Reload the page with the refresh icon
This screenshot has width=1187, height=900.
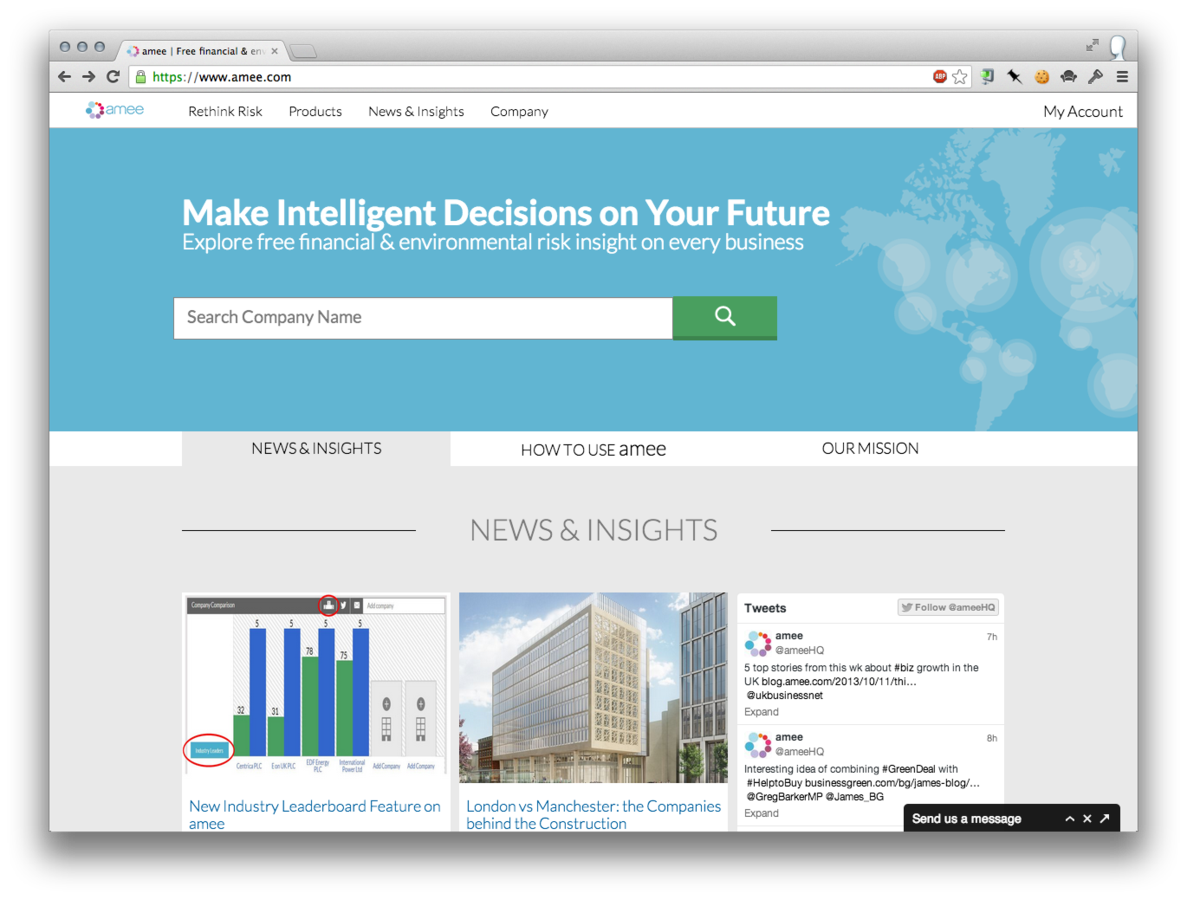click(113, 76)
